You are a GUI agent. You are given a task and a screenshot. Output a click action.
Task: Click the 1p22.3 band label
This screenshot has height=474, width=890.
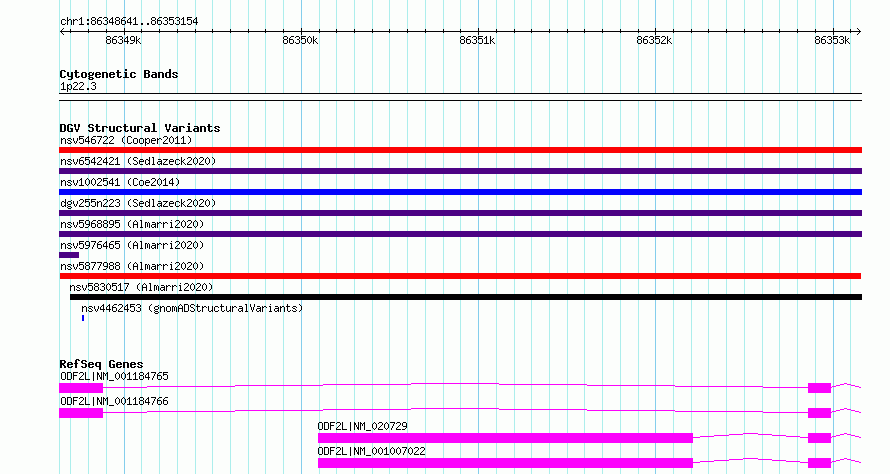point(78,86)
